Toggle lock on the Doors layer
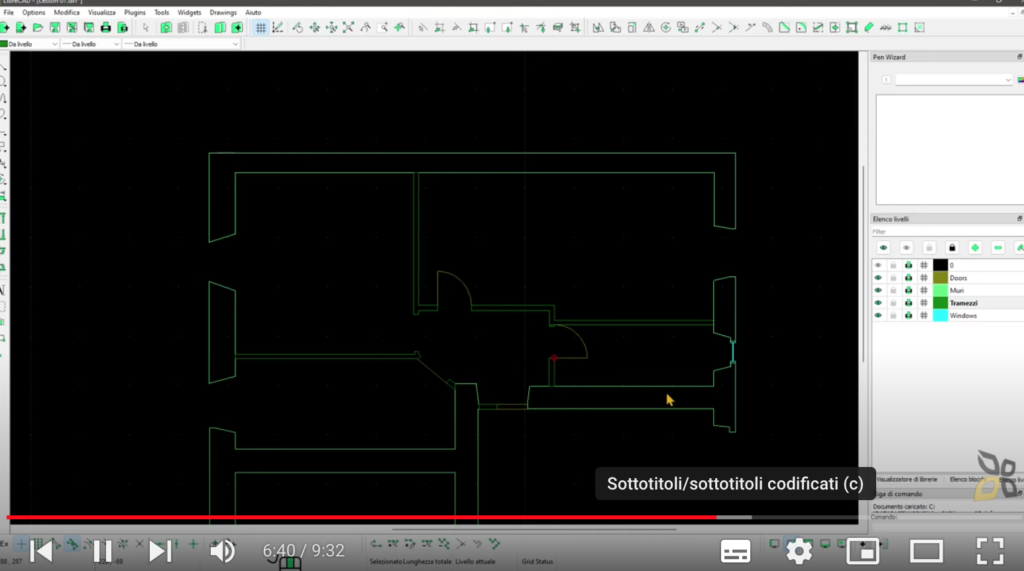Image resolution: width=1024 pixels, height=571 pixels. (x=893, y=278)
